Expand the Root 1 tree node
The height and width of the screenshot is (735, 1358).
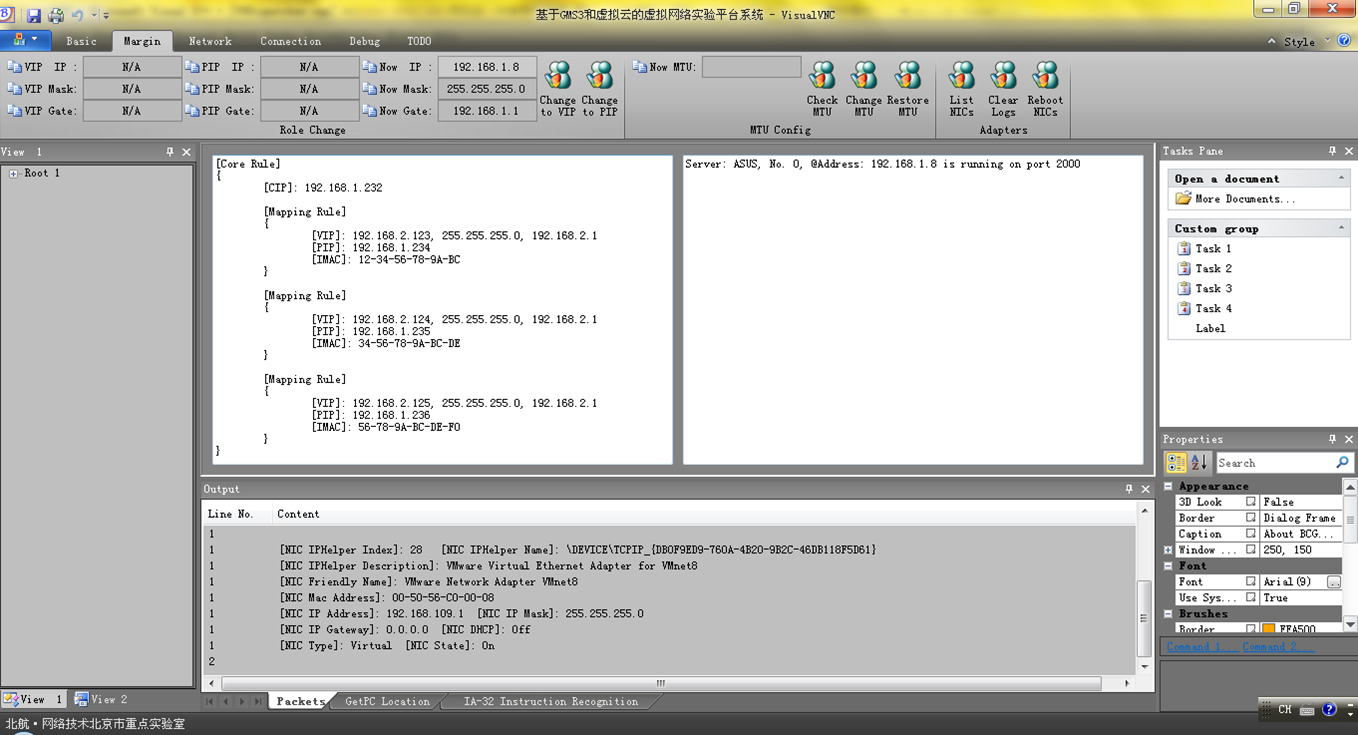click(x=14, y=174)
